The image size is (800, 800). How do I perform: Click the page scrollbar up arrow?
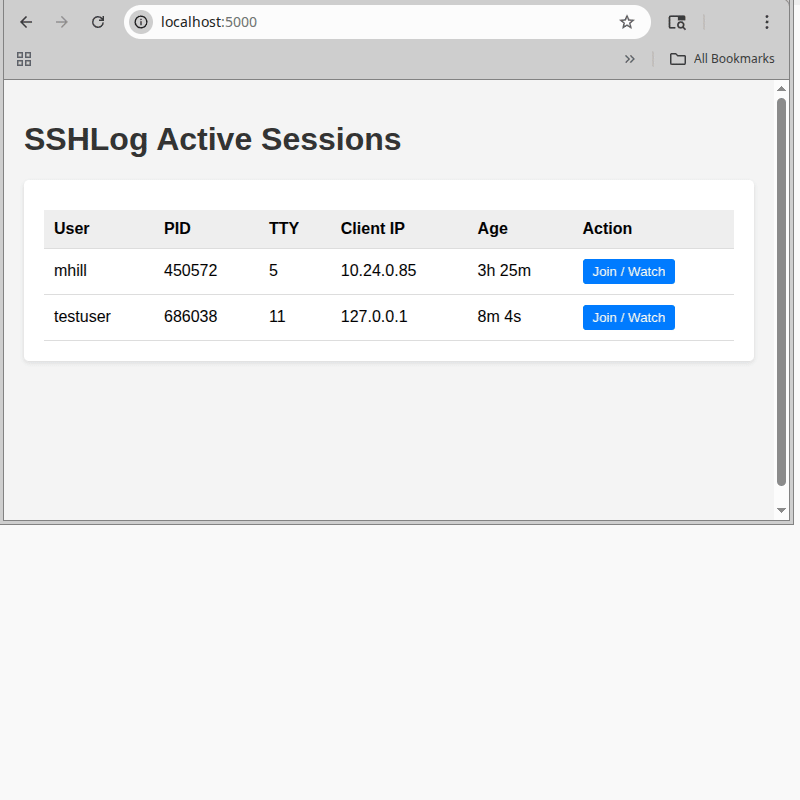point(781,89)
